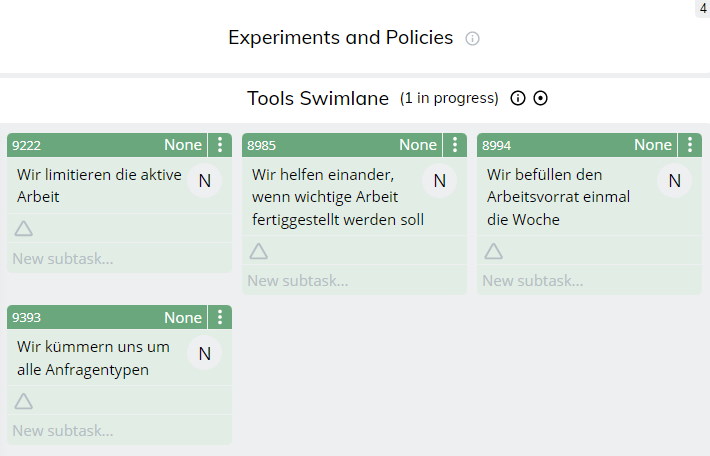Open the three-dot menu on card 8985

455,145
